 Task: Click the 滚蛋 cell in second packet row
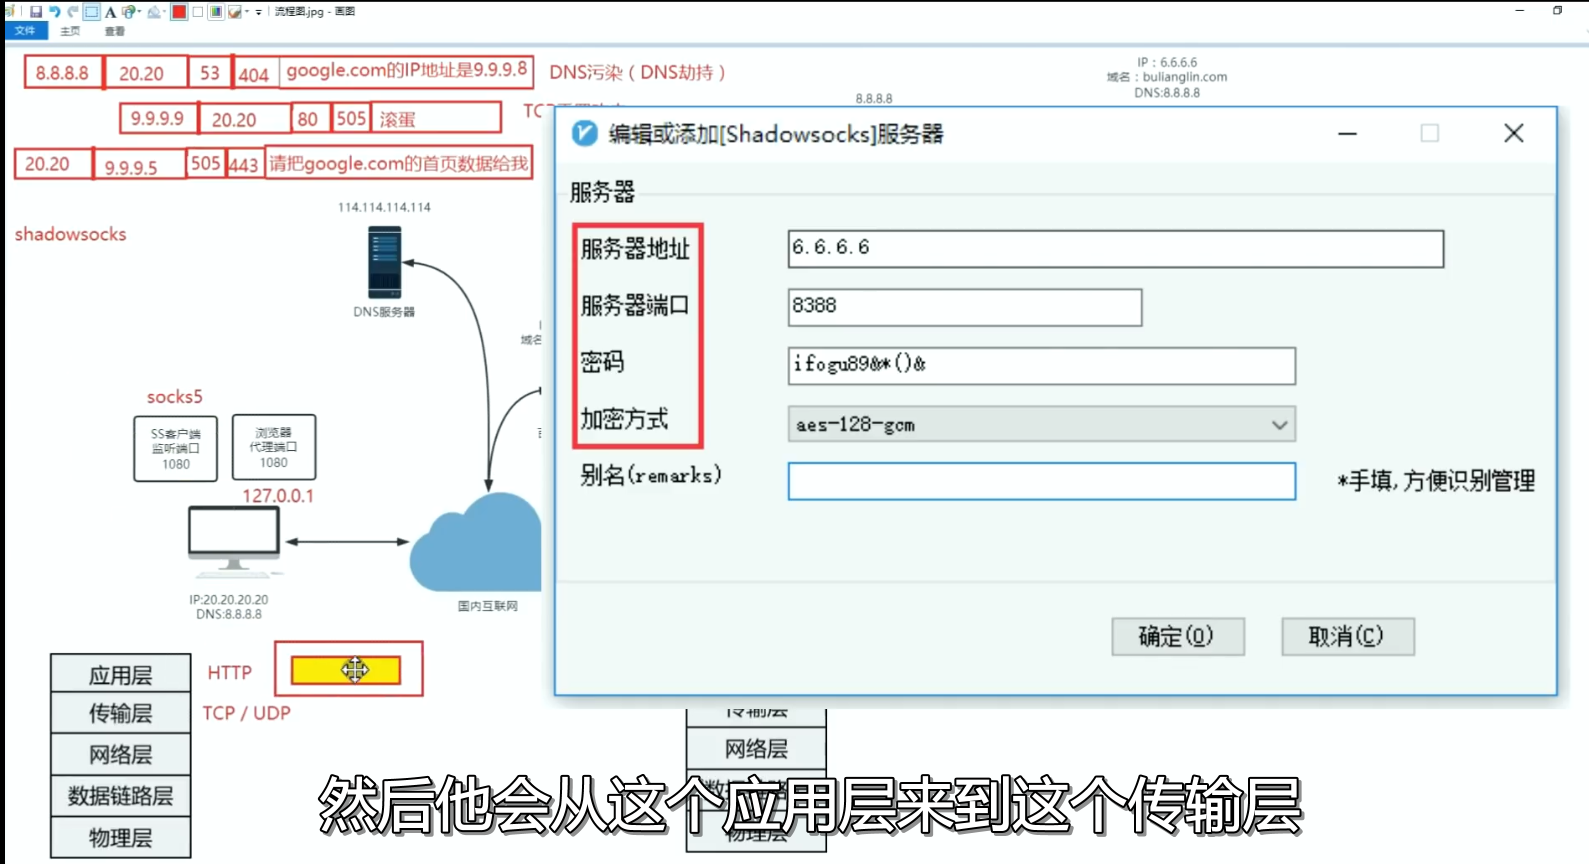click(x=437, y=118)
